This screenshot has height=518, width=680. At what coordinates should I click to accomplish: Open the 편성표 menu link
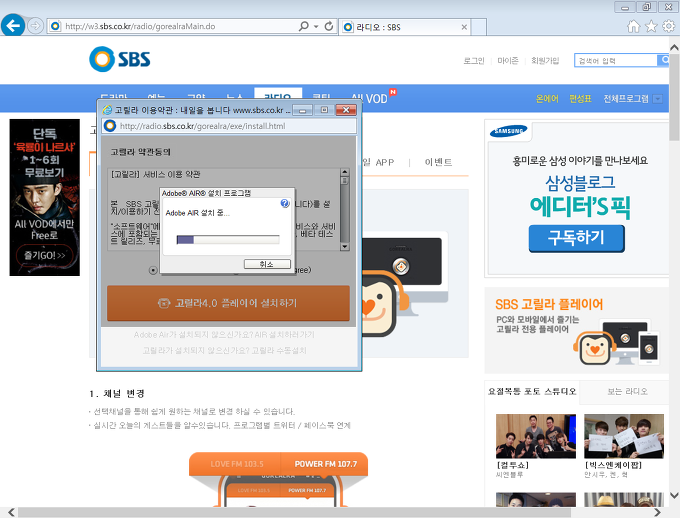tap(580, 98)
